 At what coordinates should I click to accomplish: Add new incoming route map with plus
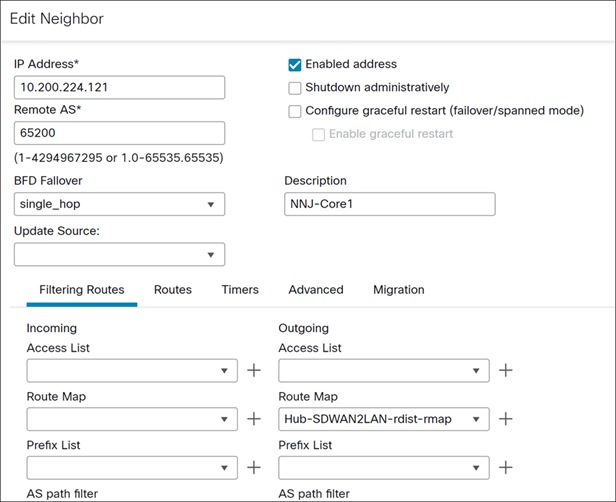click(x=254, y=419)
